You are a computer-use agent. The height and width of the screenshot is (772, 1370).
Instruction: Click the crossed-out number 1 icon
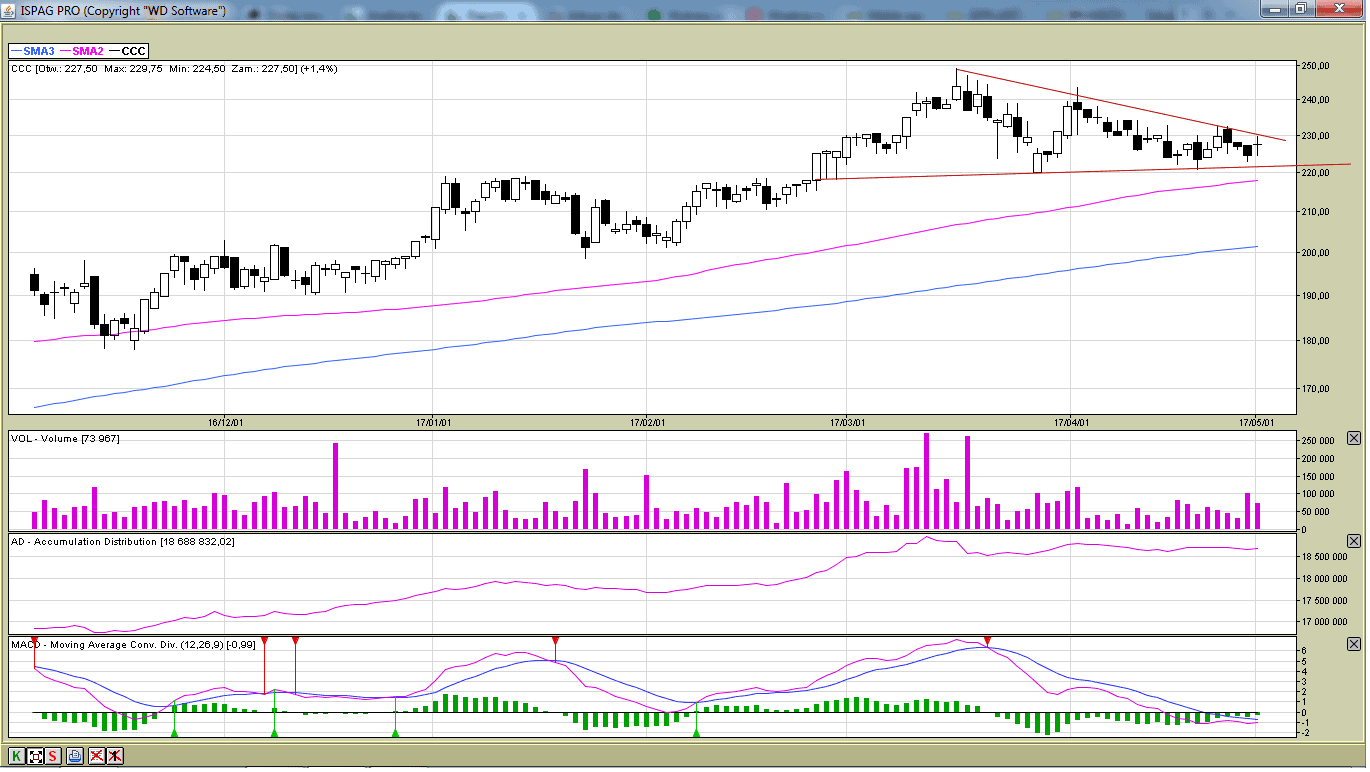115,756
